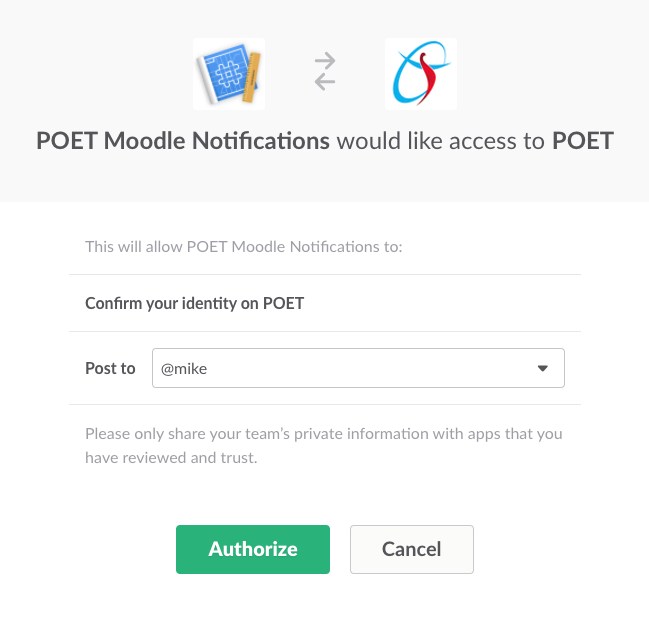The width and height of the screenshot is (649, 622).
Task: Select the @mike text in the combo box
Action: tap(184, 369)
